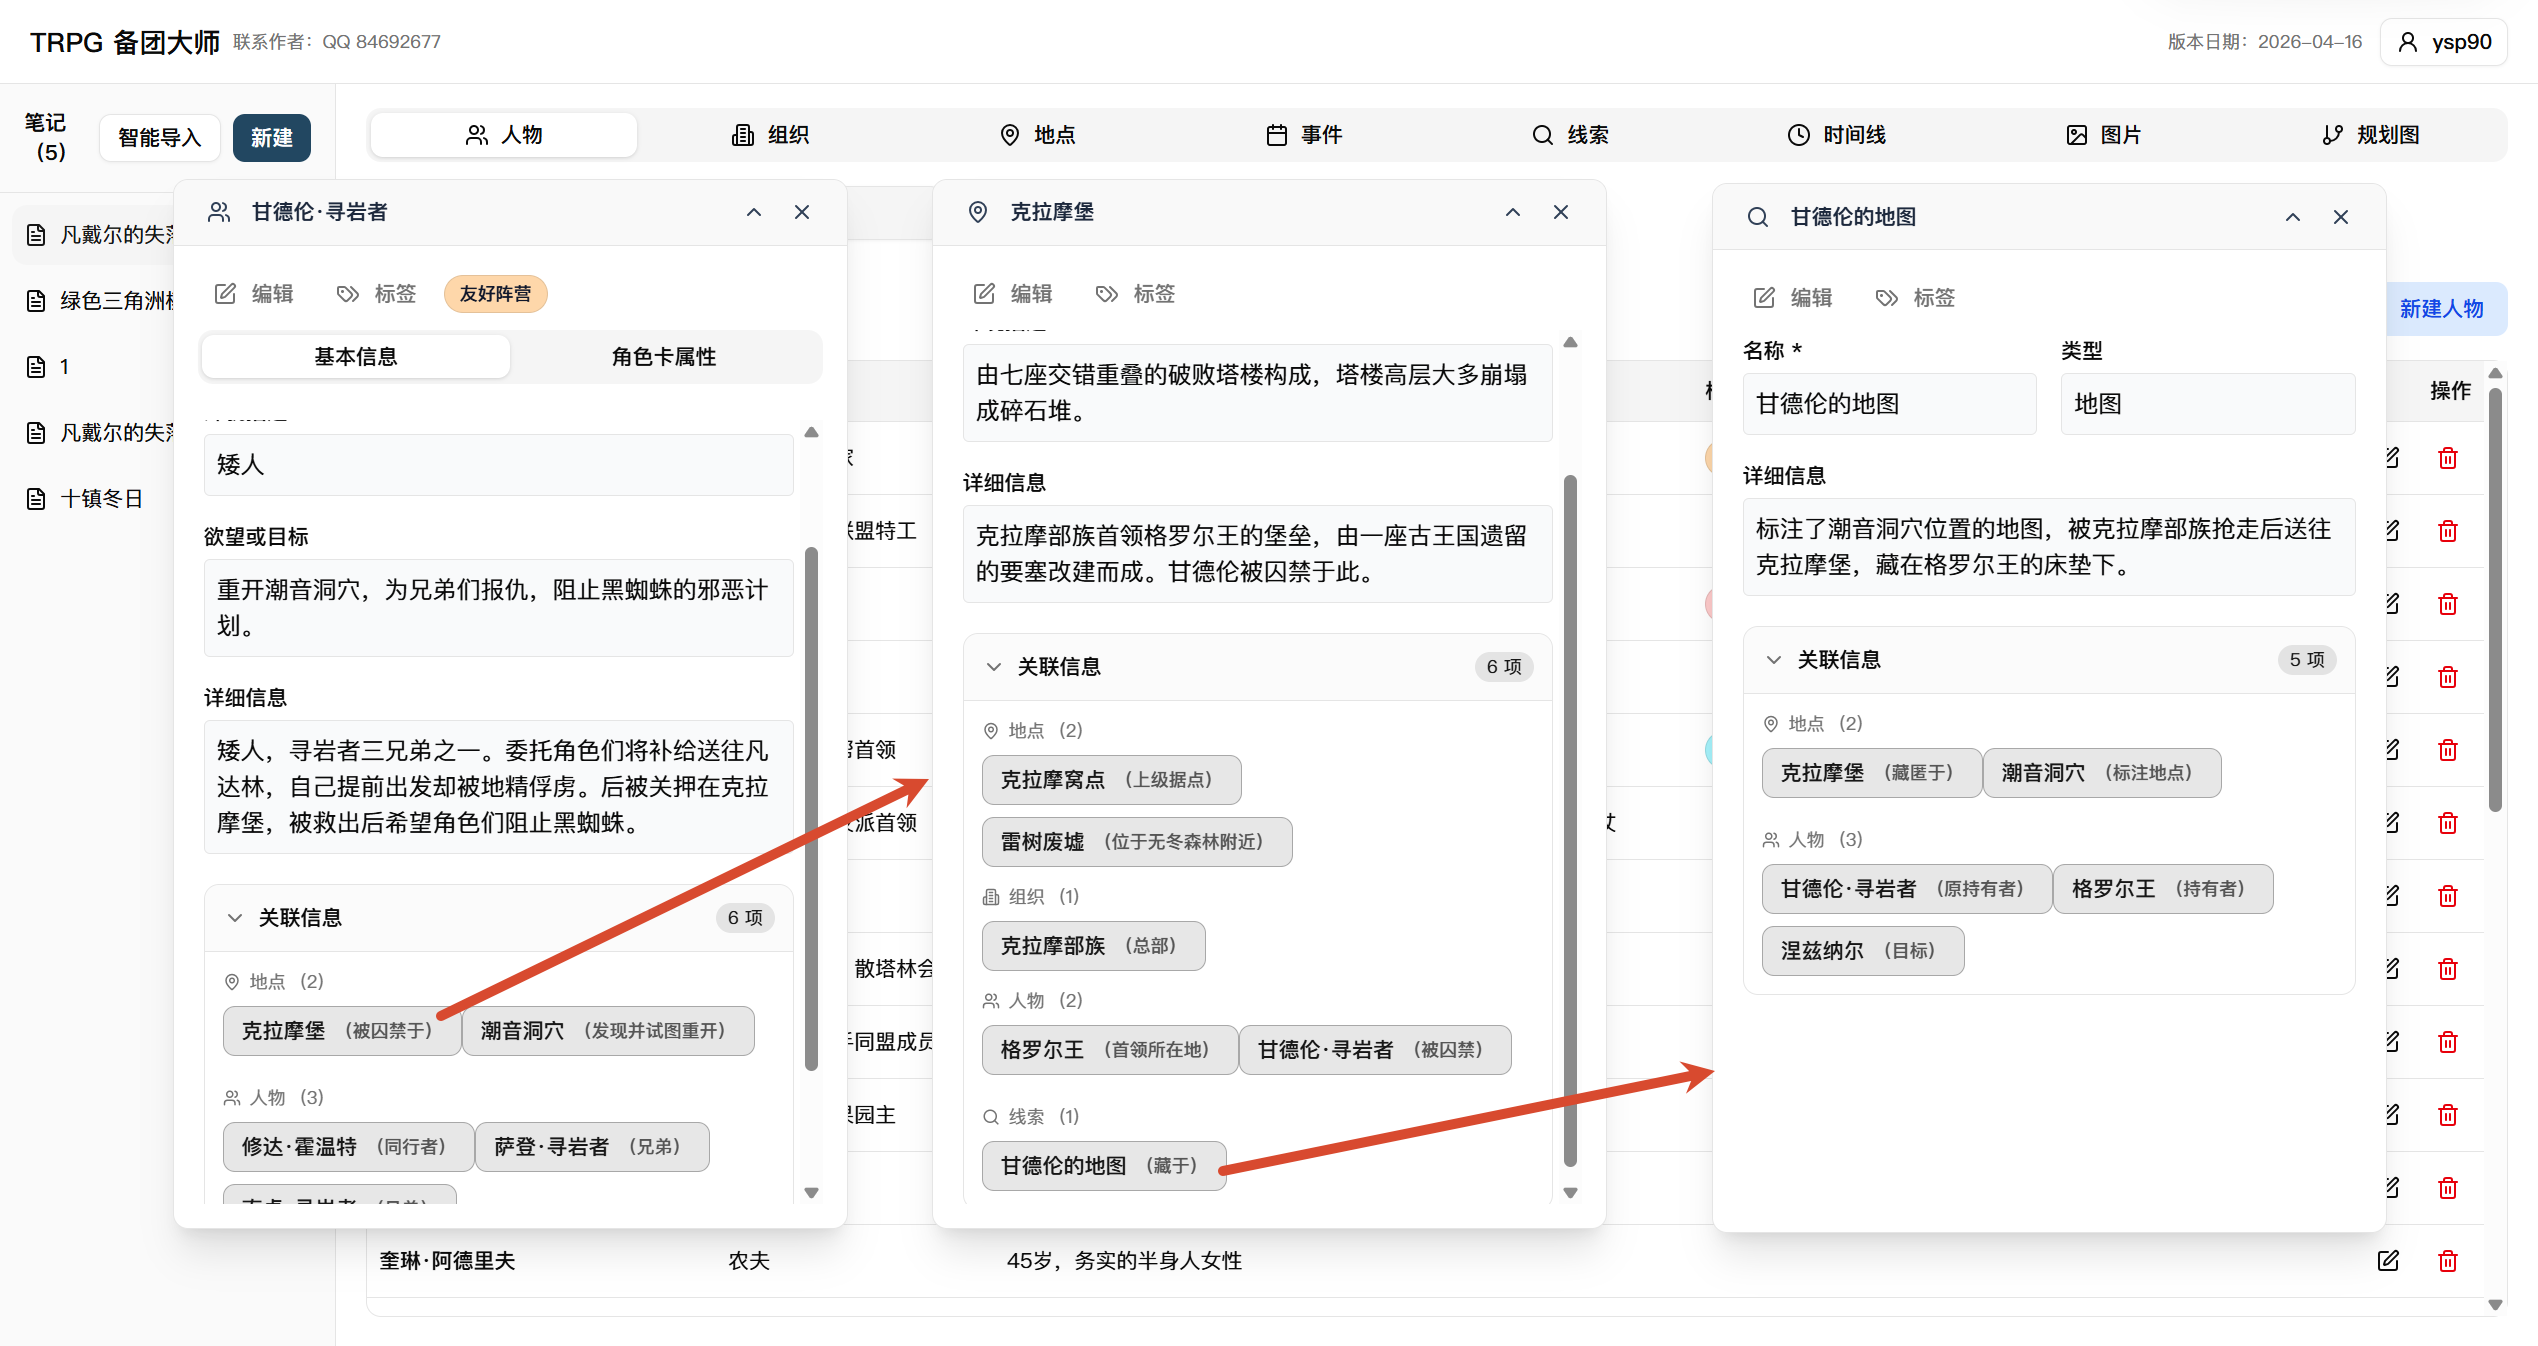This screenshot has width=2538, height=1346.
Task: Open the 地点 tab
Action: coord(1037,135)
